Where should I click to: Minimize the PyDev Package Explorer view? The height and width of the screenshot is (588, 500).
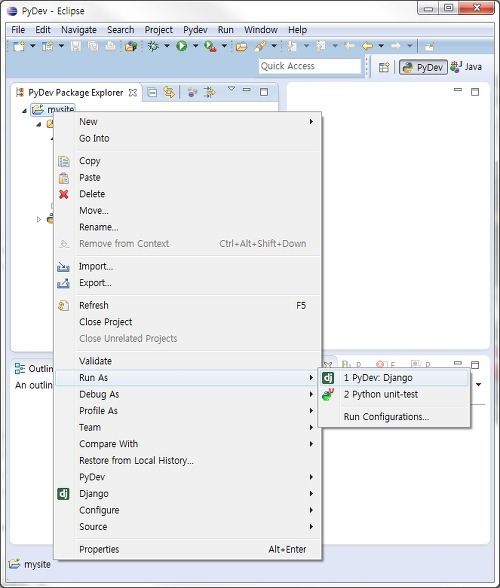click(x=247, y=90)
